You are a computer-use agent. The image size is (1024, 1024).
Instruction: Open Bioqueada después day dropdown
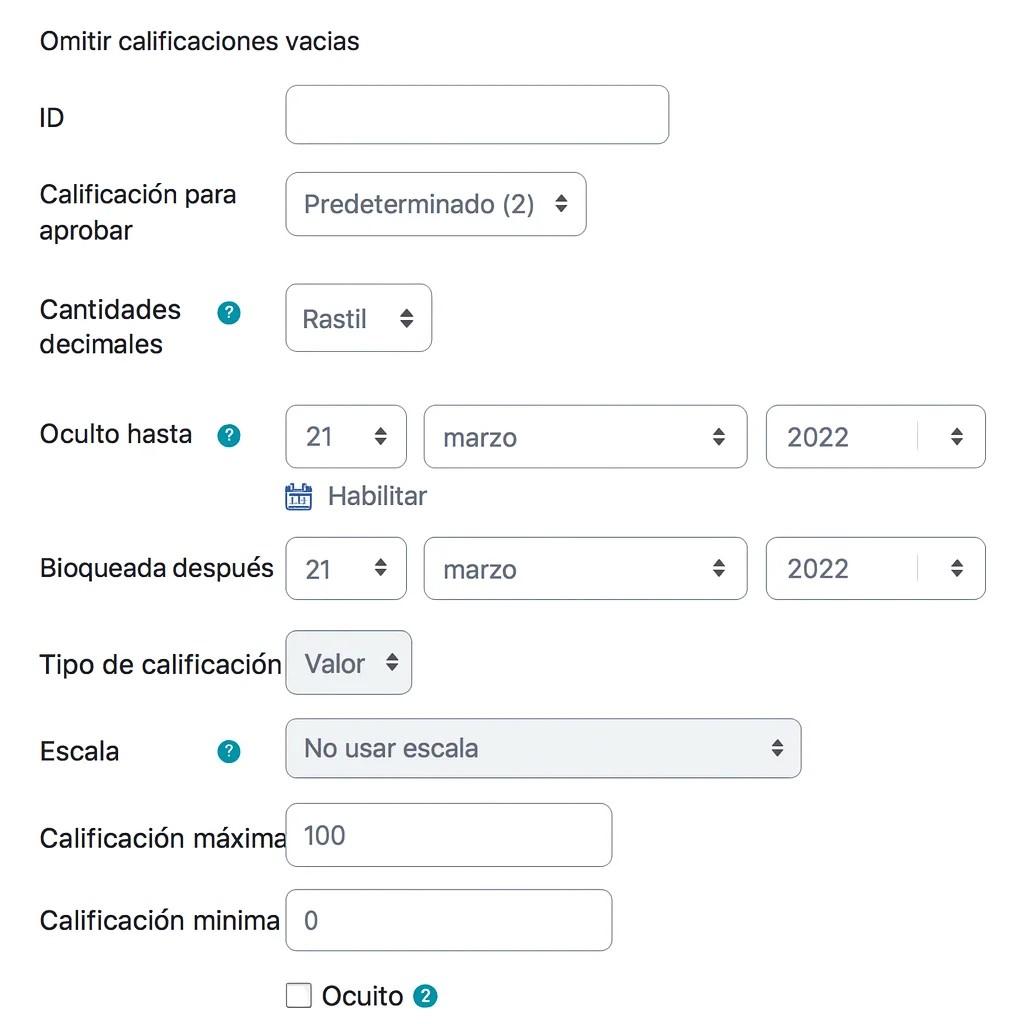[x=346, y=569]
